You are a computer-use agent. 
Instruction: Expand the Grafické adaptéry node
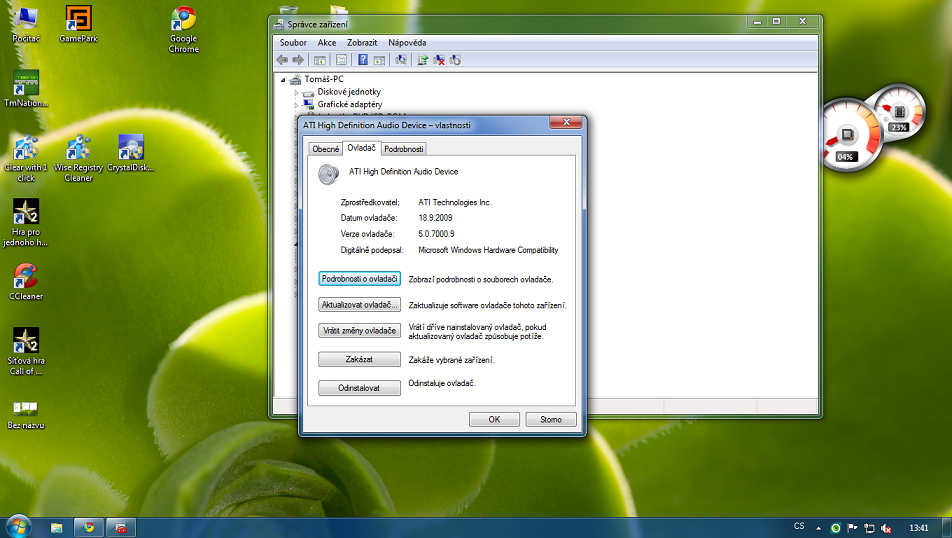click(296, 106)
